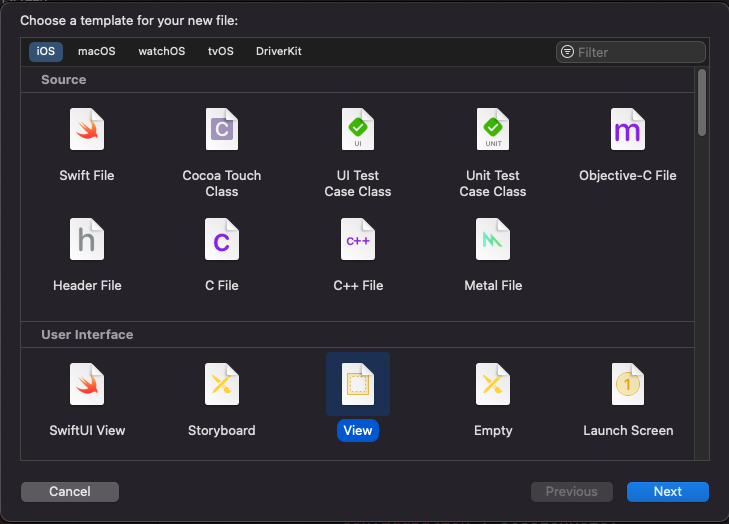729x524 pixels.
Task: Click the filter icon in search field
Action: point(567,52)
